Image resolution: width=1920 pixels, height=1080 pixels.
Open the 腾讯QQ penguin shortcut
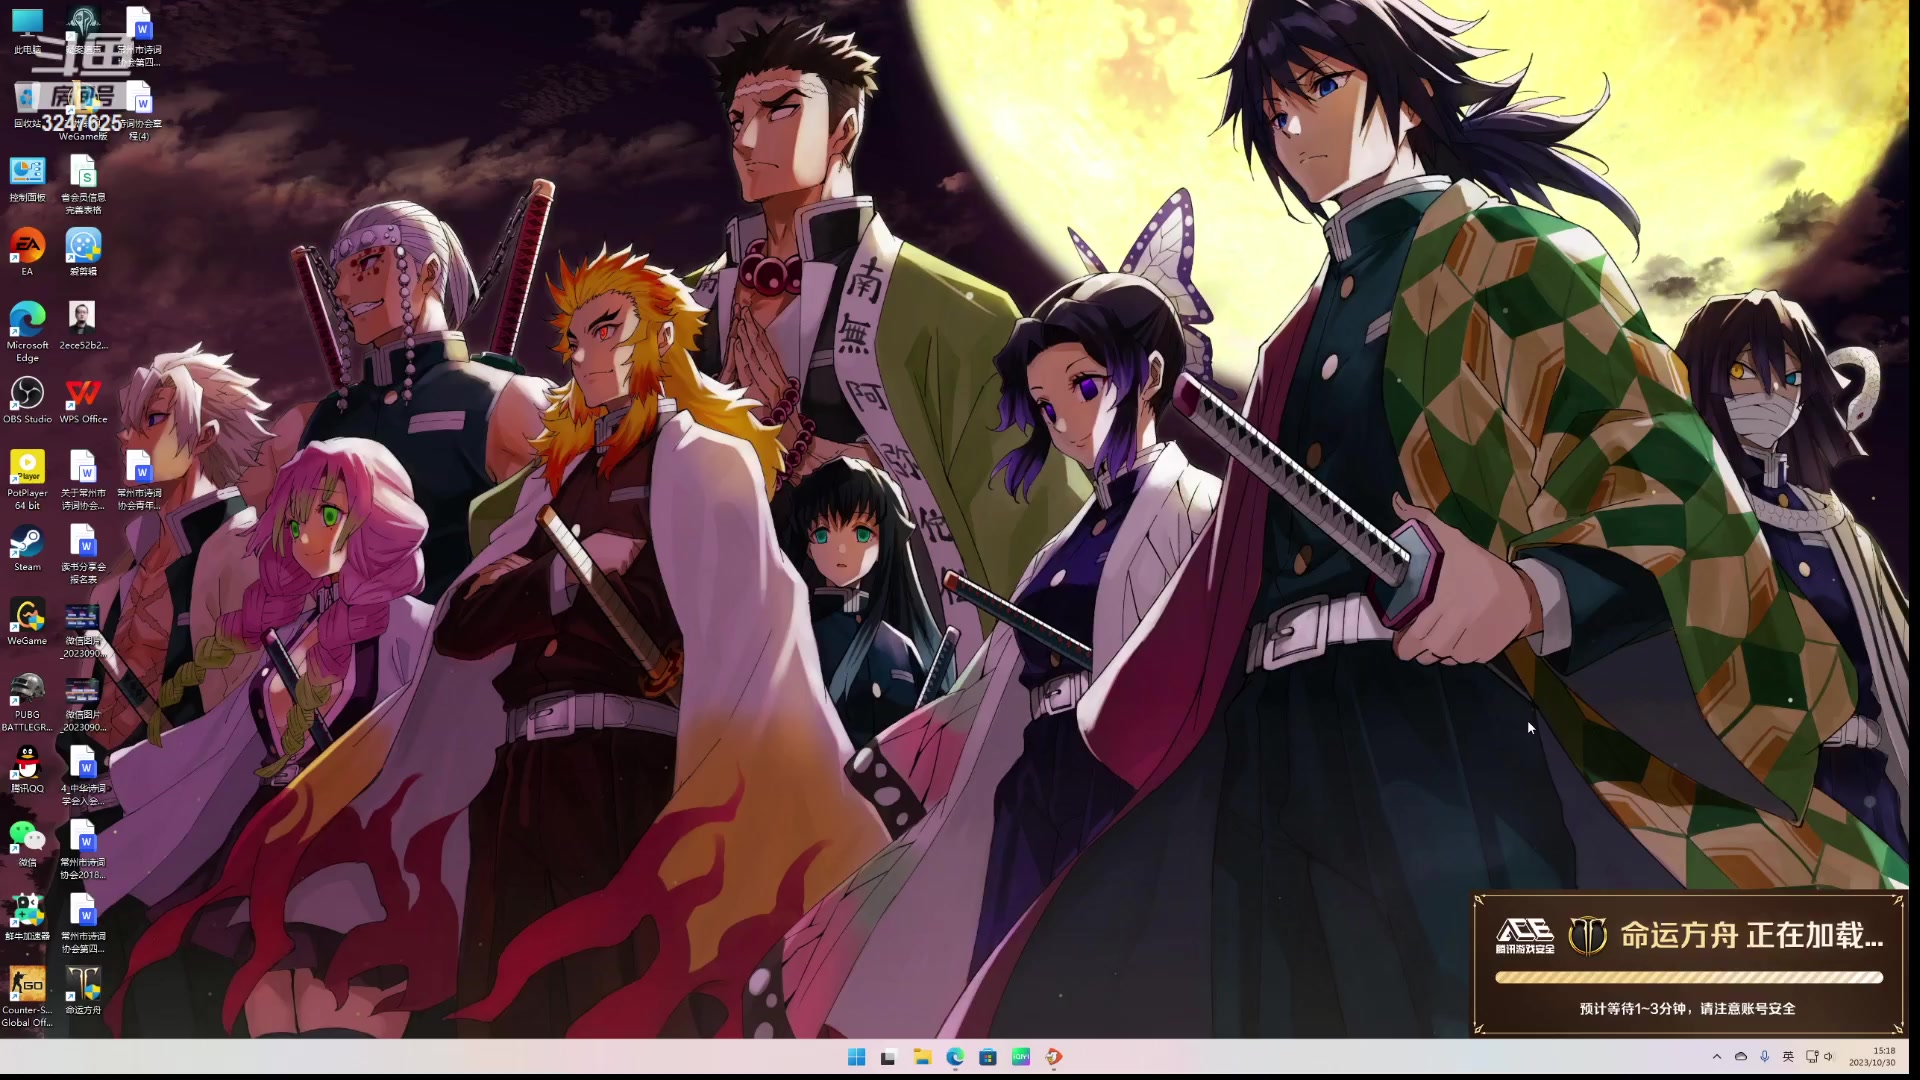[27, 770]
